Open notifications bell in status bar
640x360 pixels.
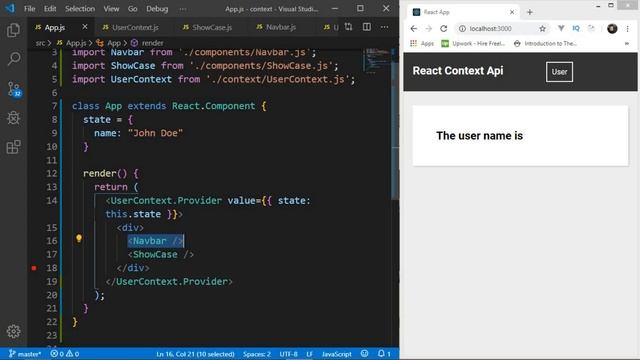pos(384,353)
